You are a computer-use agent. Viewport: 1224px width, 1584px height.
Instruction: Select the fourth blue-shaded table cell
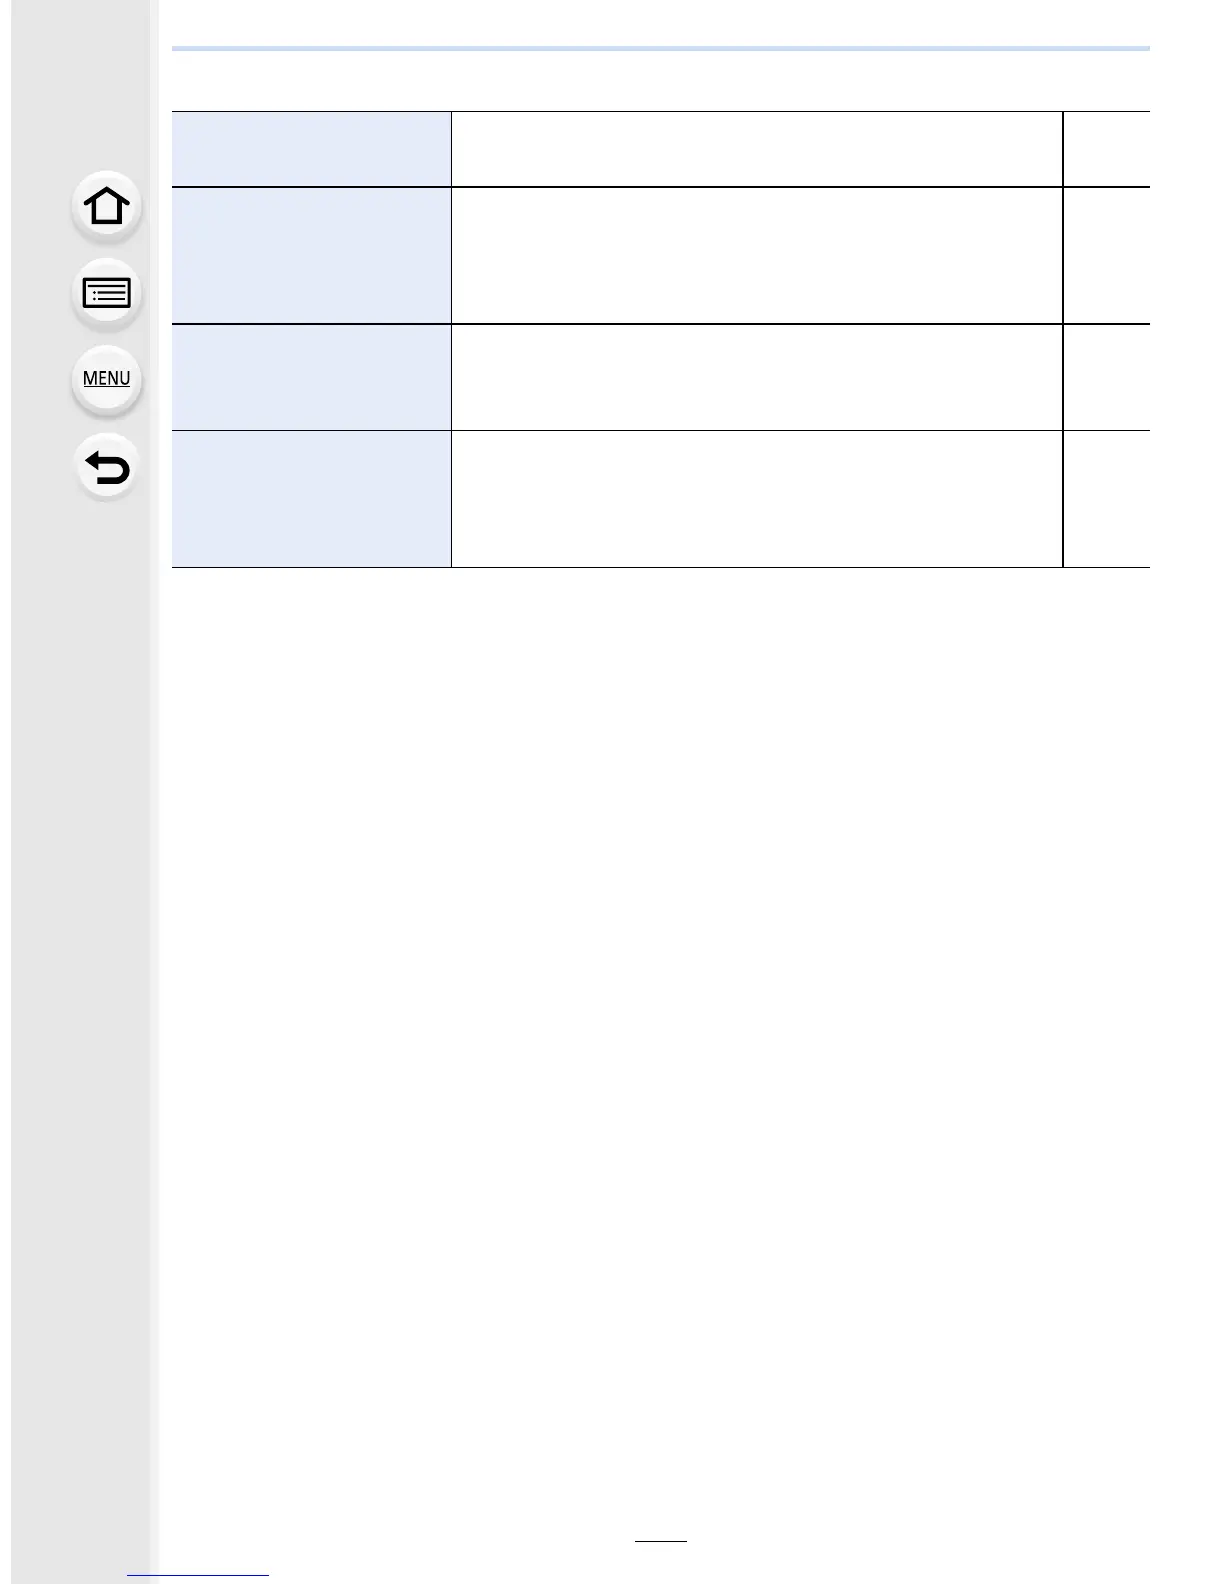tap(311, 499)
